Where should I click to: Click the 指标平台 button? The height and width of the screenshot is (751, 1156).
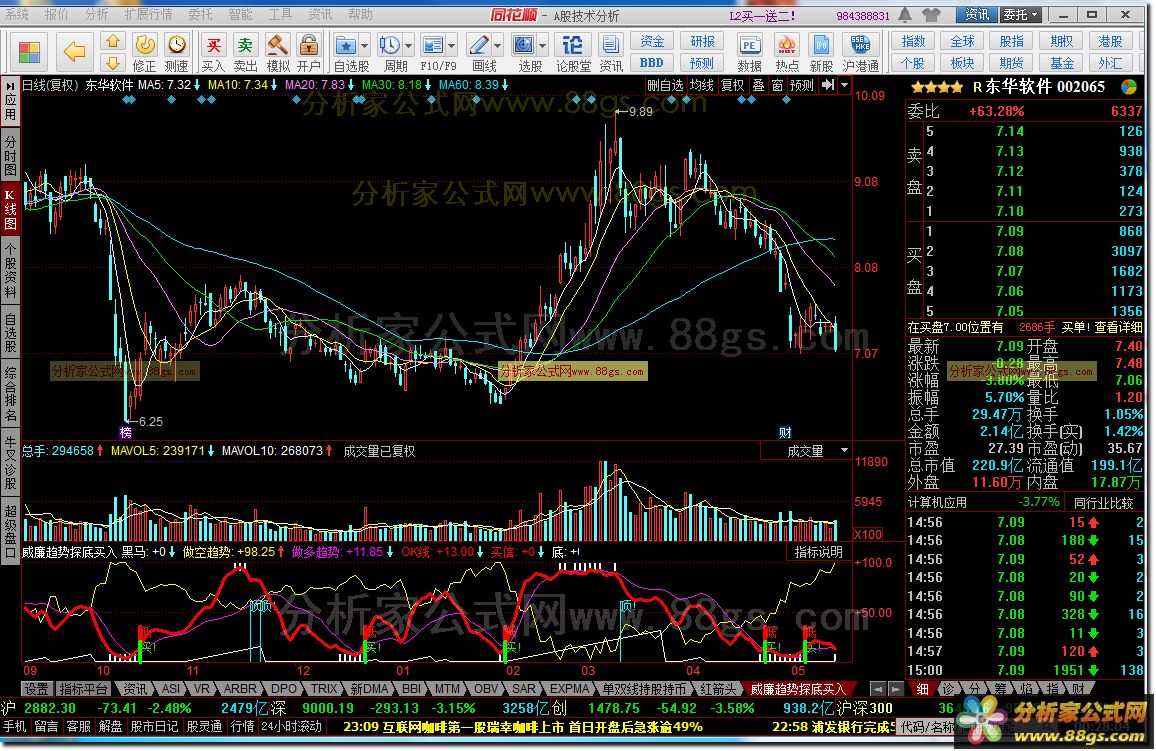click(84, 689)
